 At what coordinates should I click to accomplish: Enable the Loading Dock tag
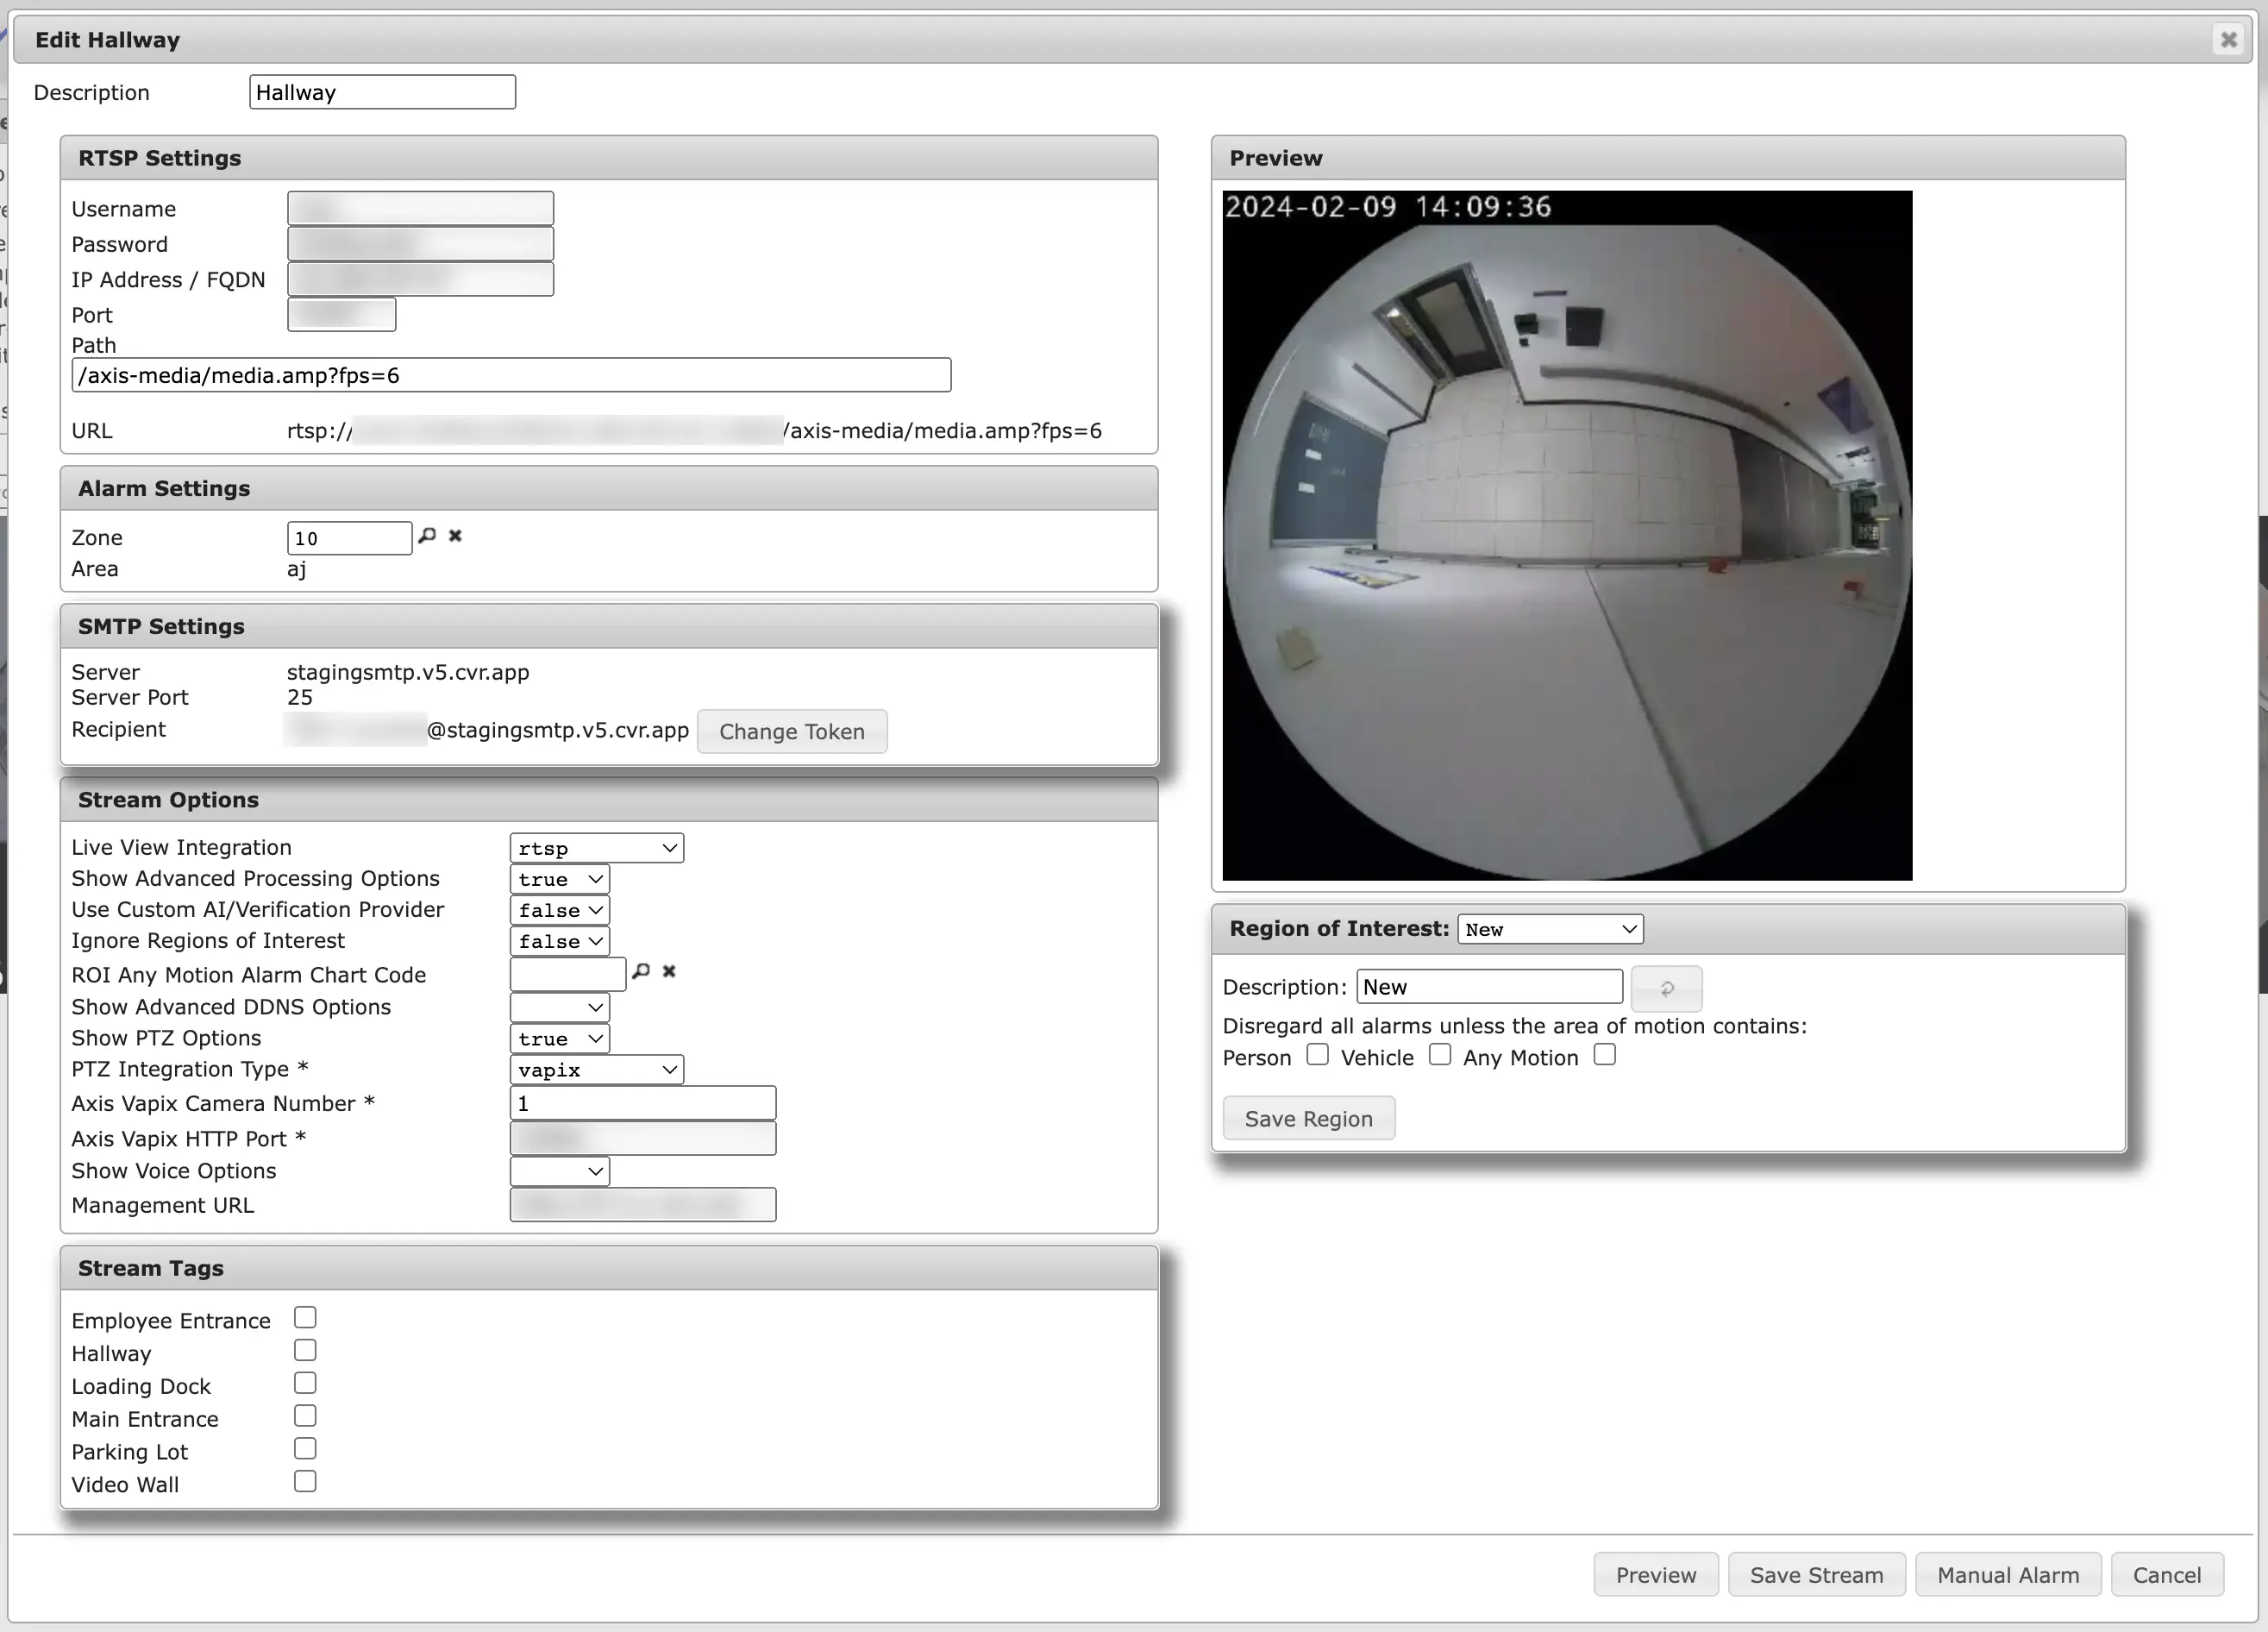[305, 1384]
